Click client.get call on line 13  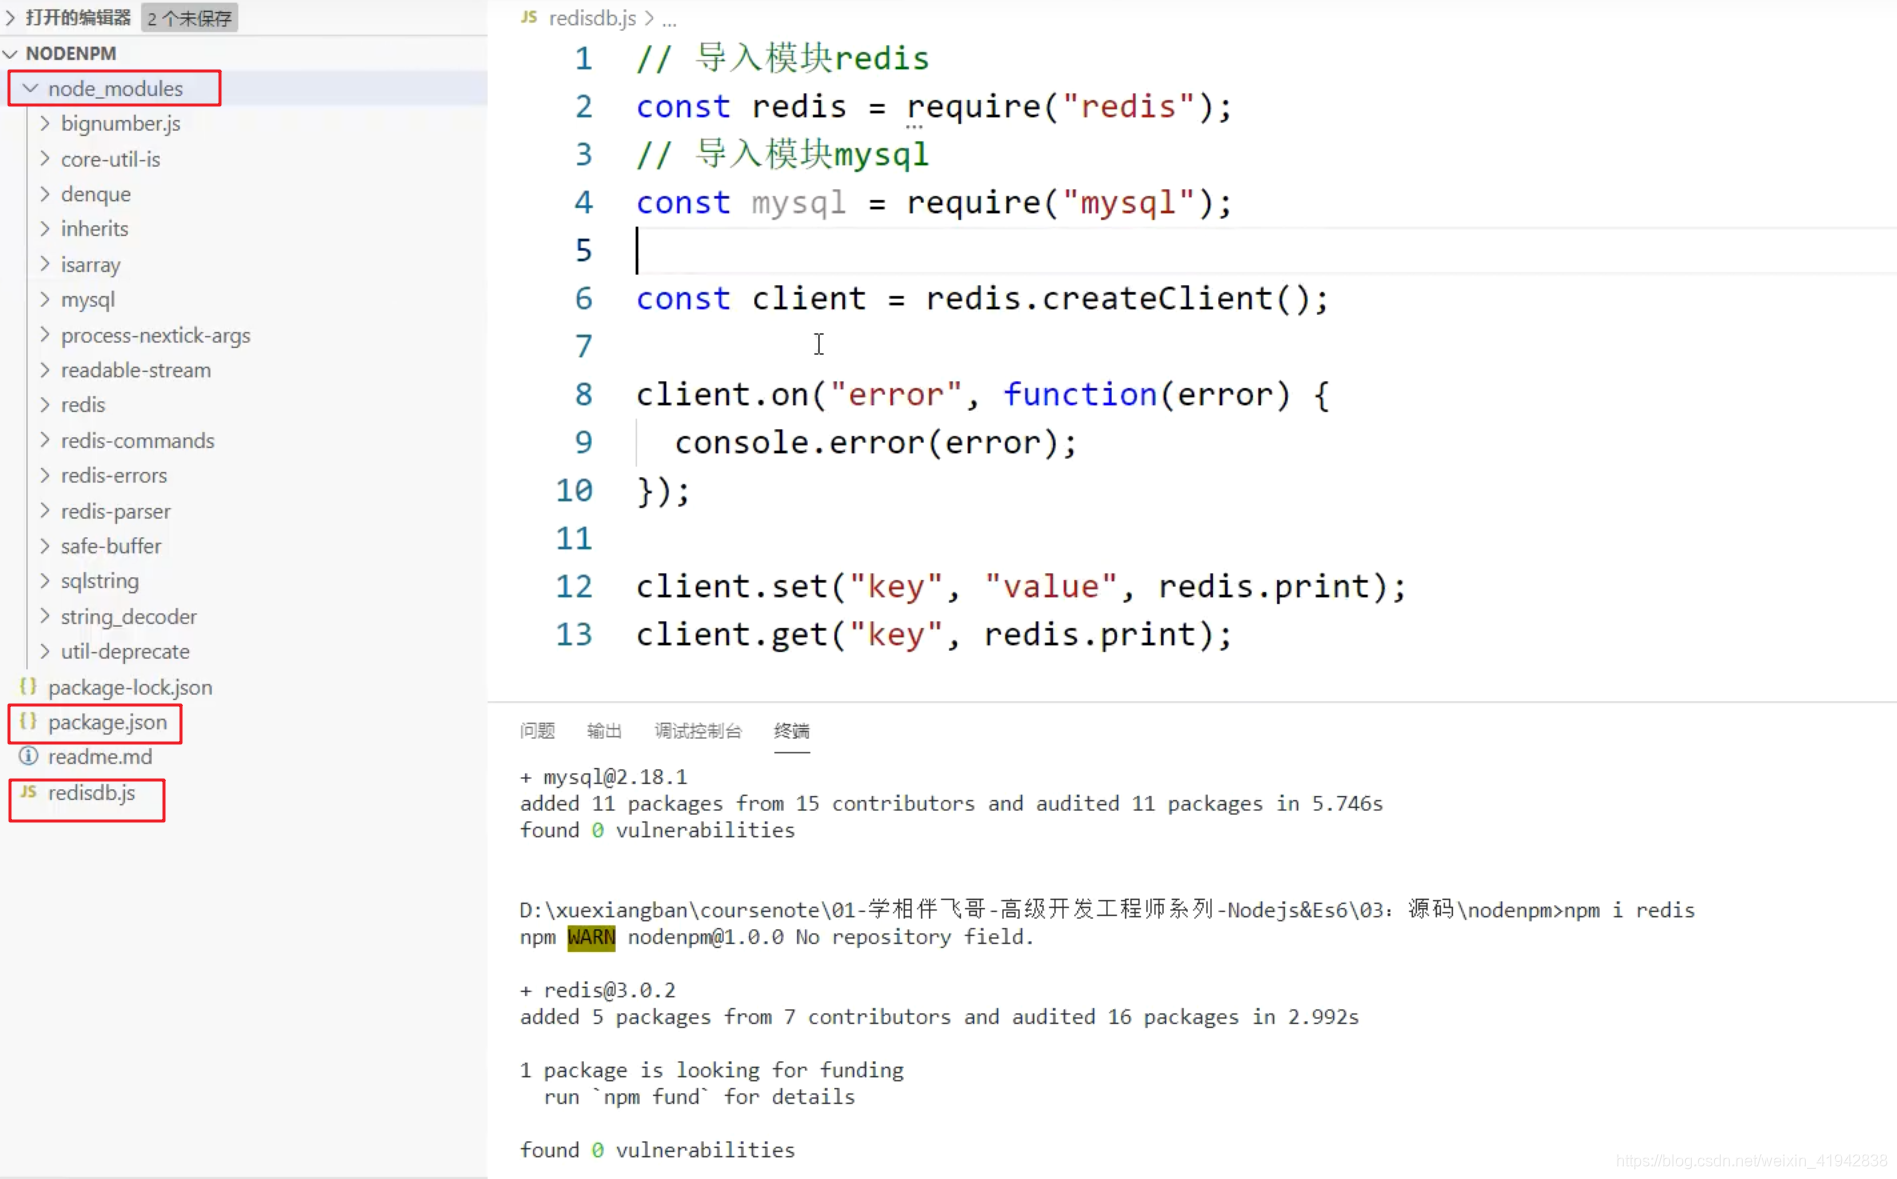pyautogui.click(x=934, y=635)
